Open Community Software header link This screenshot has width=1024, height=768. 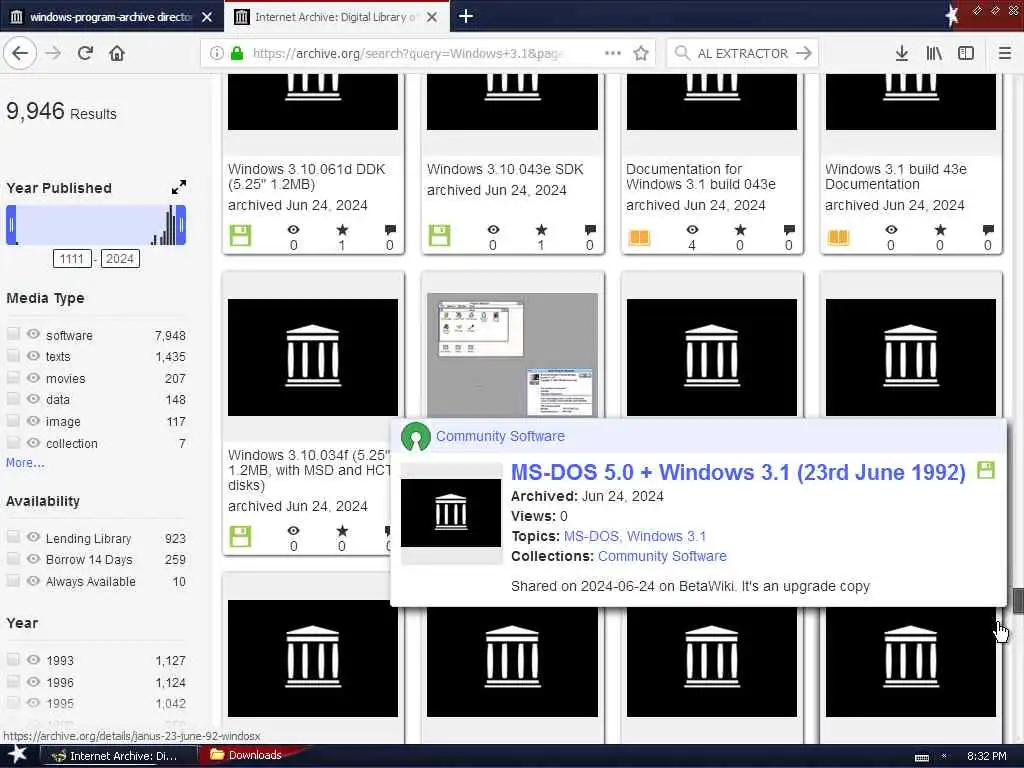coord(500,436)
